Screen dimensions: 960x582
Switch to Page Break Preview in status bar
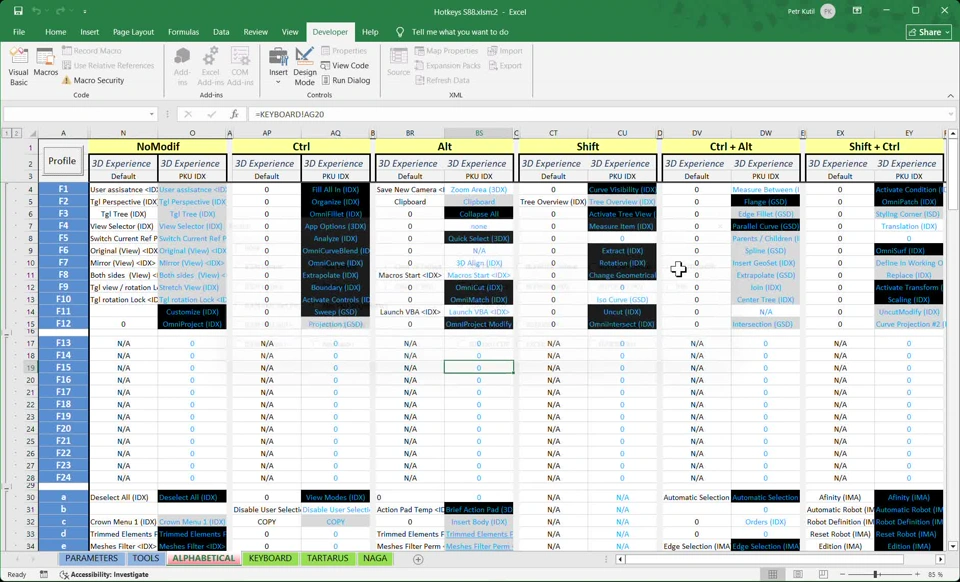[x=823, y=574]
